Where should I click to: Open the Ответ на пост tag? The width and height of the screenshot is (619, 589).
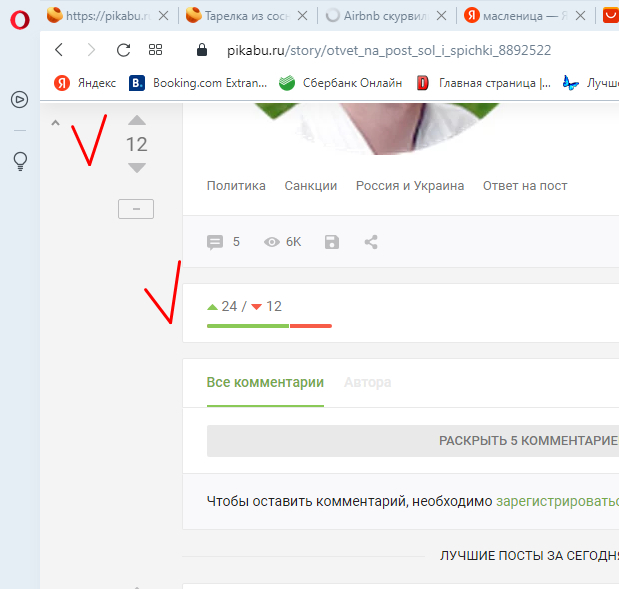tap(525, 186)
